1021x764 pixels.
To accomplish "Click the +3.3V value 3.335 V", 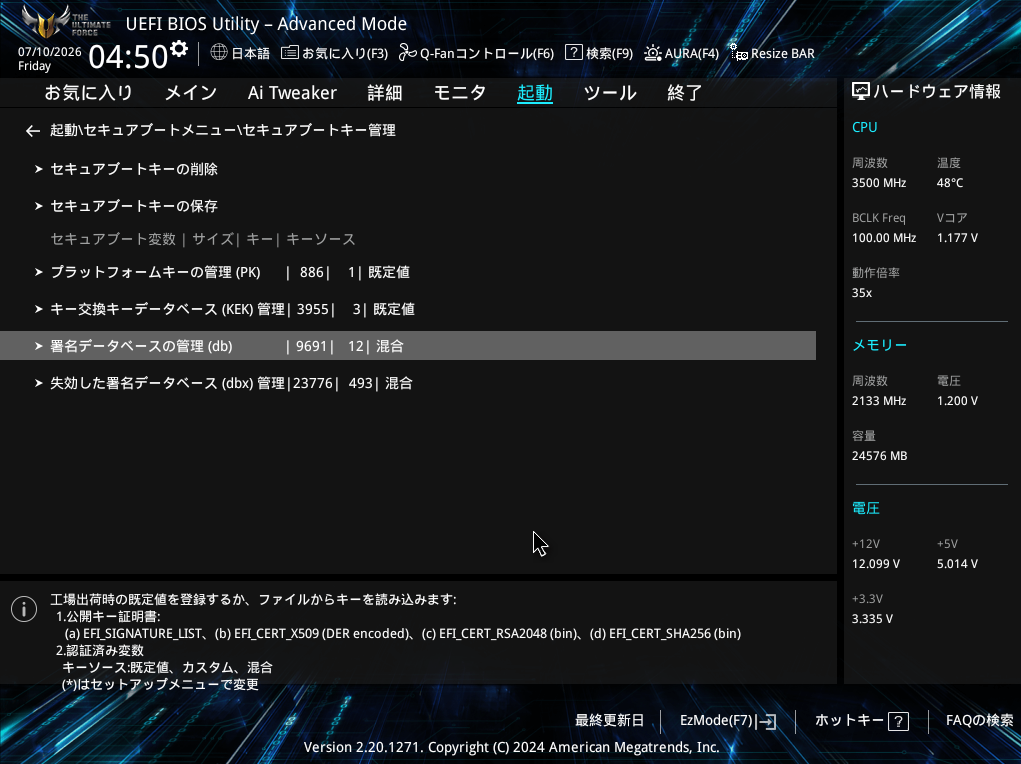I will coord(873,619).
